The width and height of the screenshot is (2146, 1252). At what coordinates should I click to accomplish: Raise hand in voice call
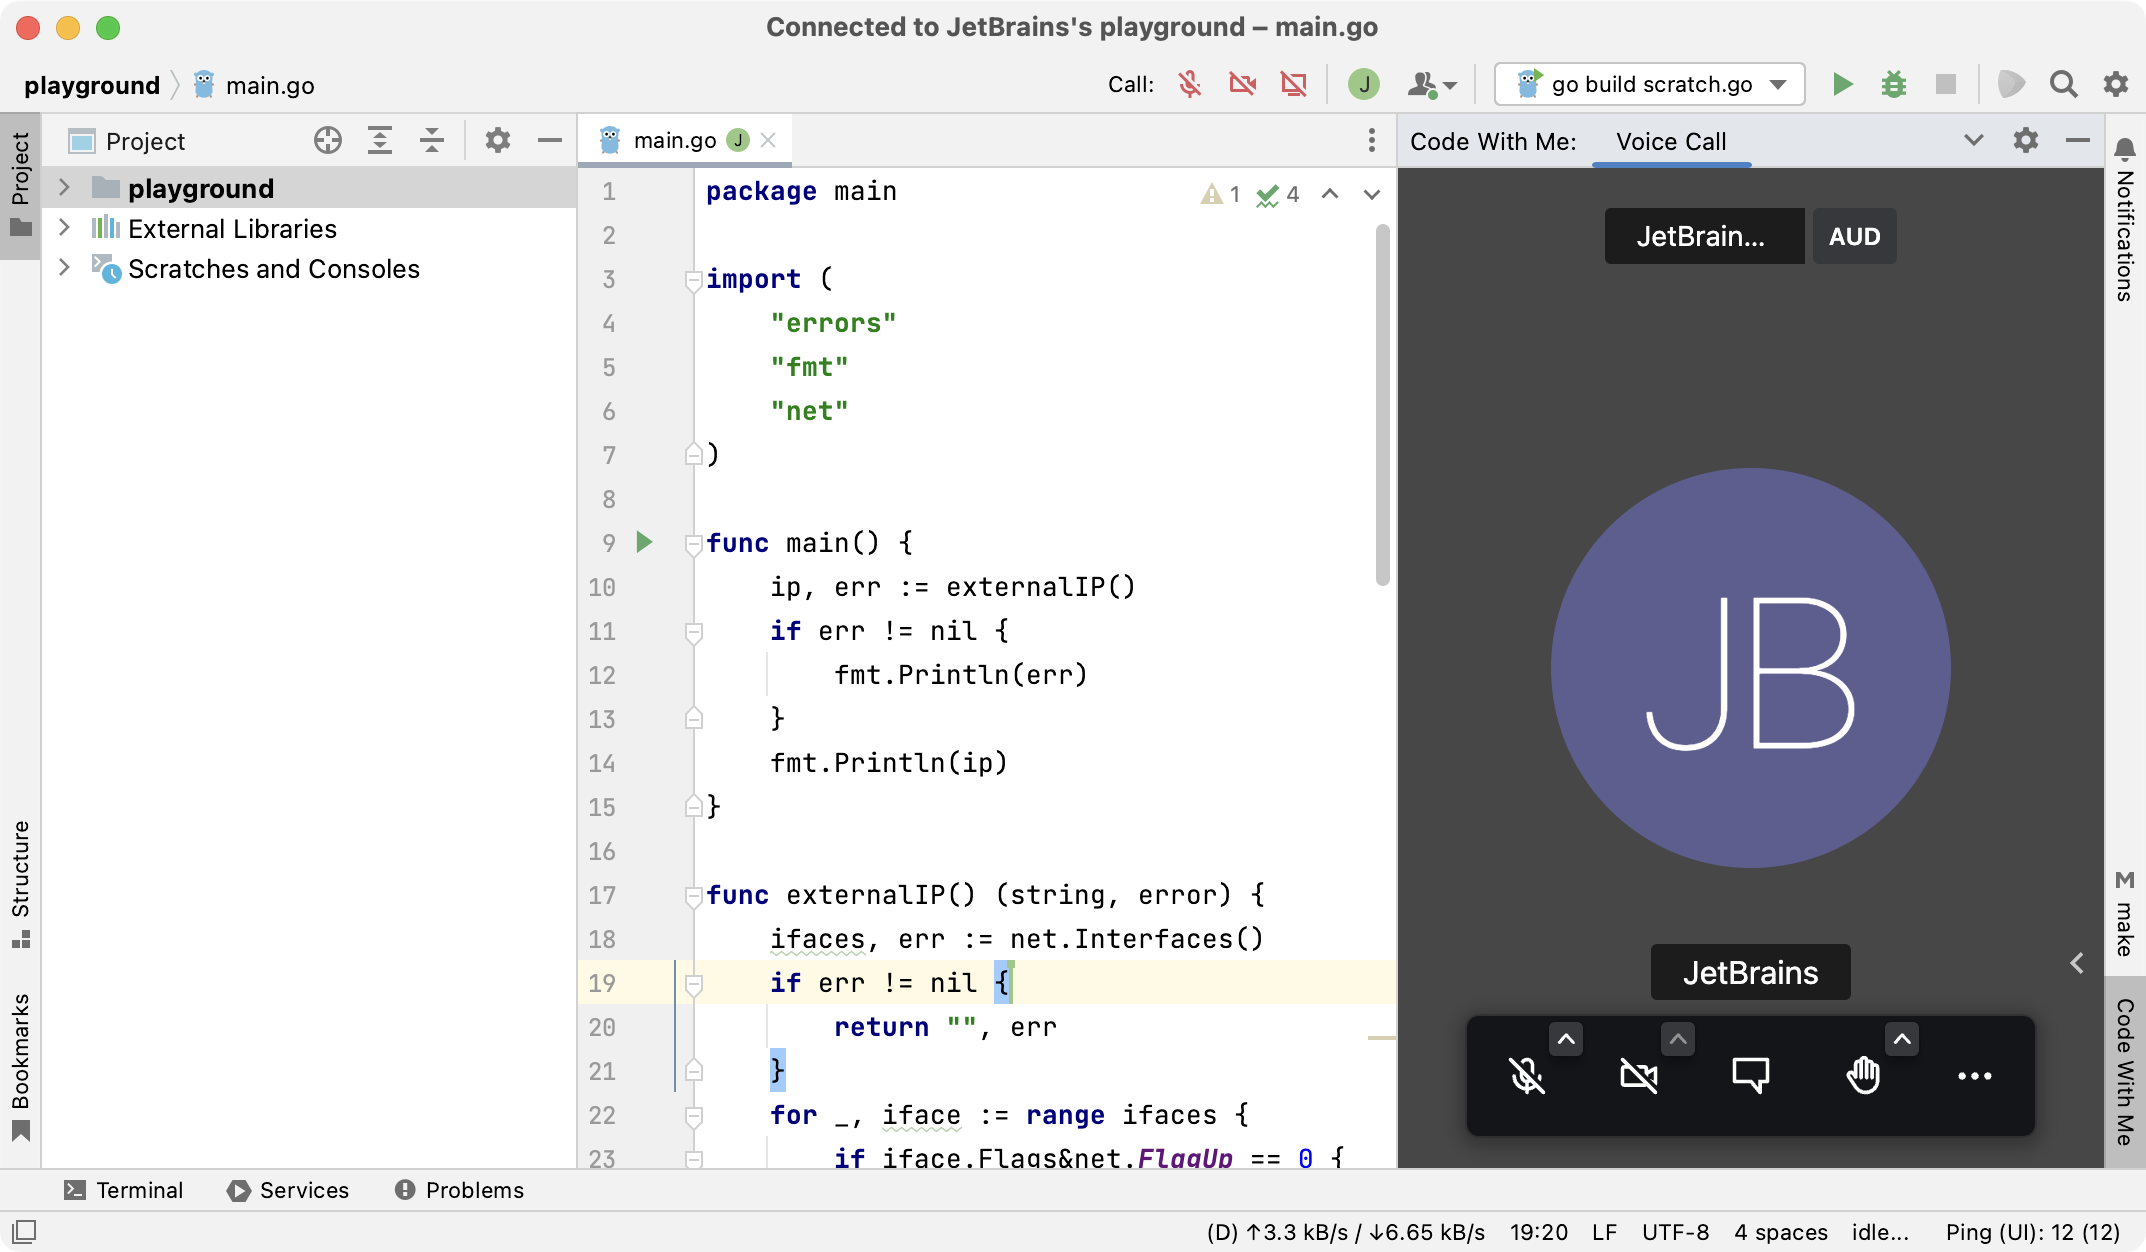click(1863, 1076)
